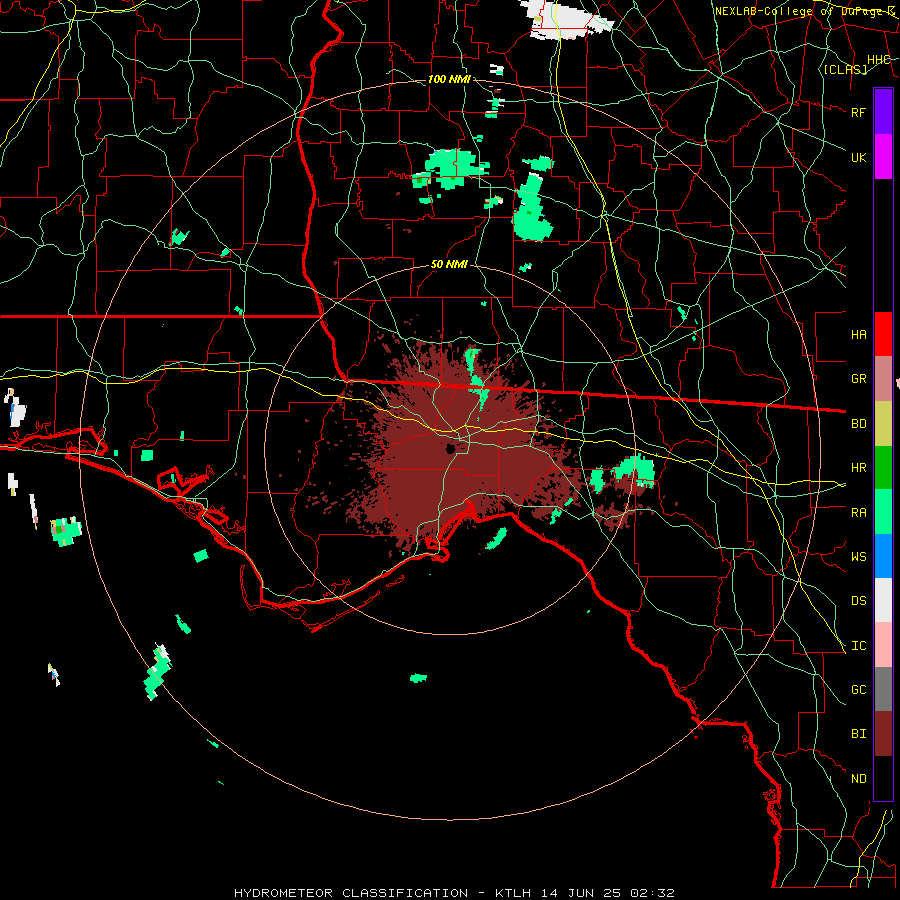Viewport: 900px width, 900px height.
Task: Click the red HA legend swatch
Action: pyautogui.click(x=883, y=334)
